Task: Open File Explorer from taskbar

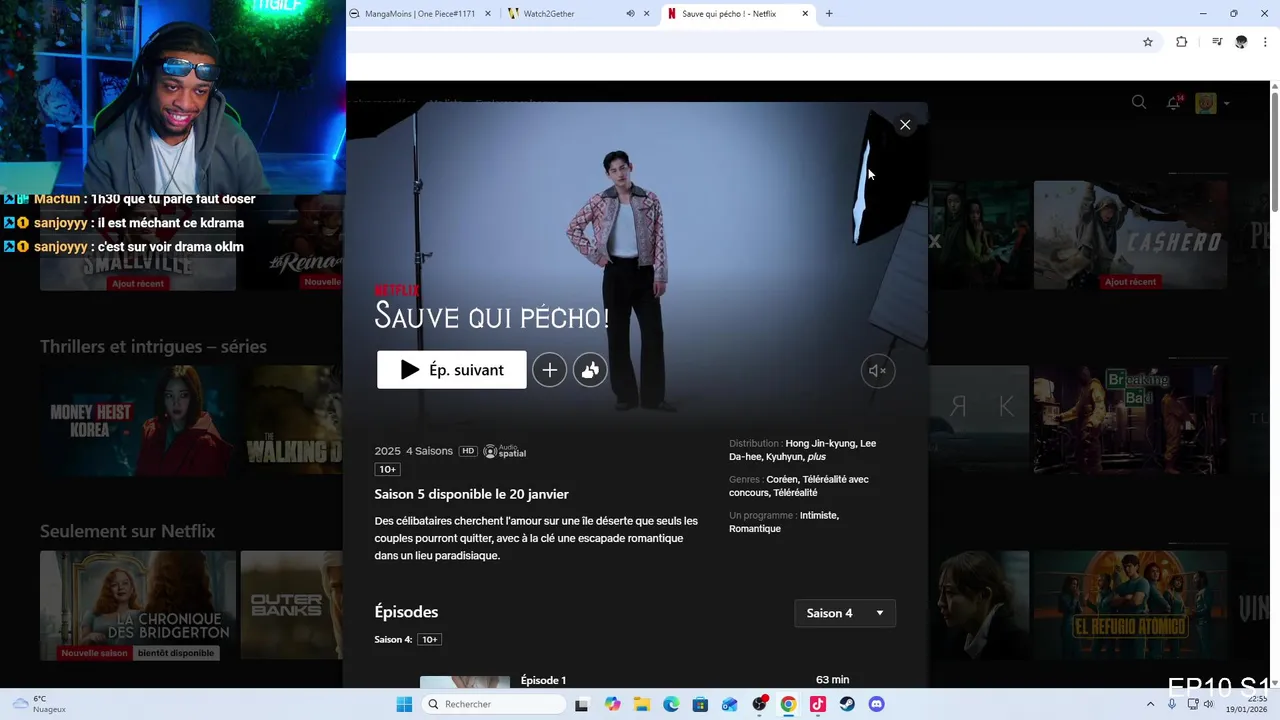Action: (x=641, y=704)
